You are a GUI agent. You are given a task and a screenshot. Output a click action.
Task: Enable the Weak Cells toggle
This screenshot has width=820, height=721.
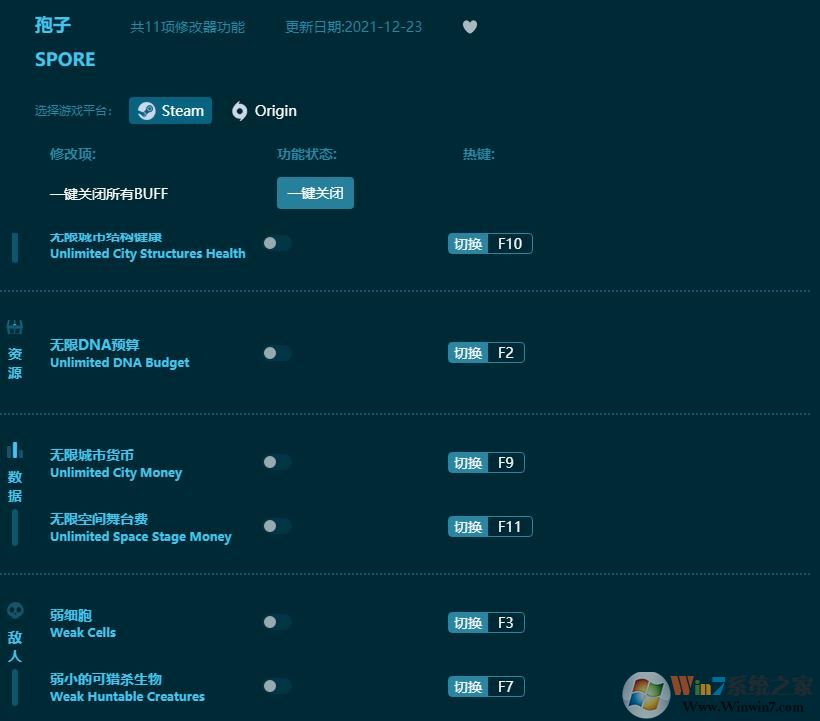277,622
